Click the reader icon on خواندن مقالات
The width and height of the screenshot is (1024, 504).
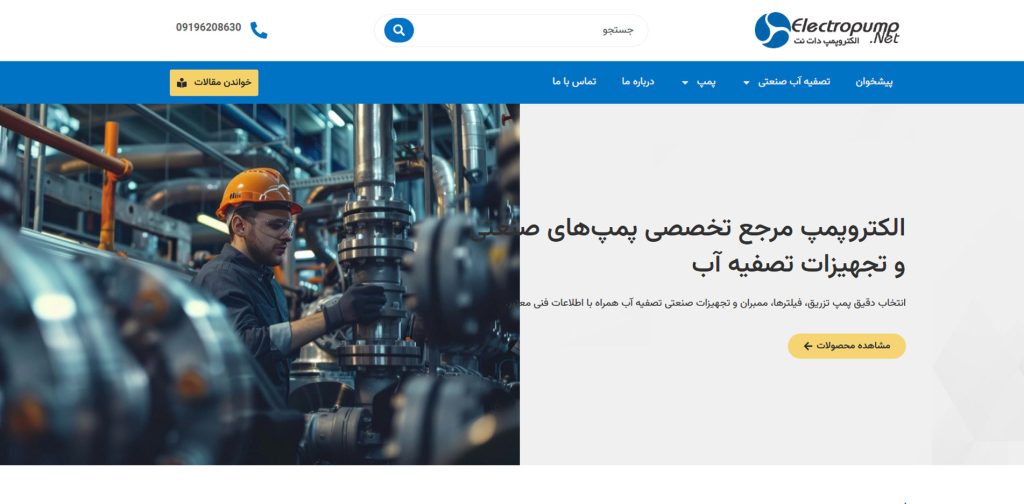tap(182, 83)
